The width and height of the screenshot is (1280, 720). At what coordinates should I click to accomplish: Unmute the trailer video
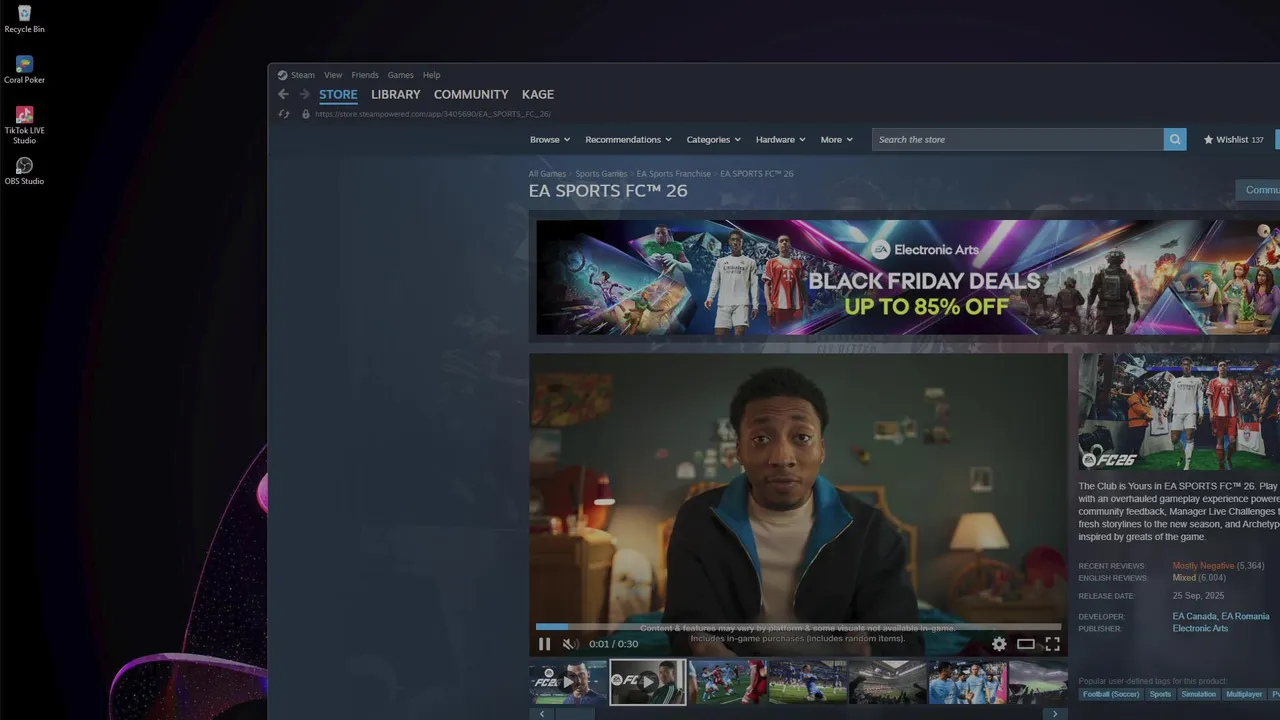click(x=570, y=644)
